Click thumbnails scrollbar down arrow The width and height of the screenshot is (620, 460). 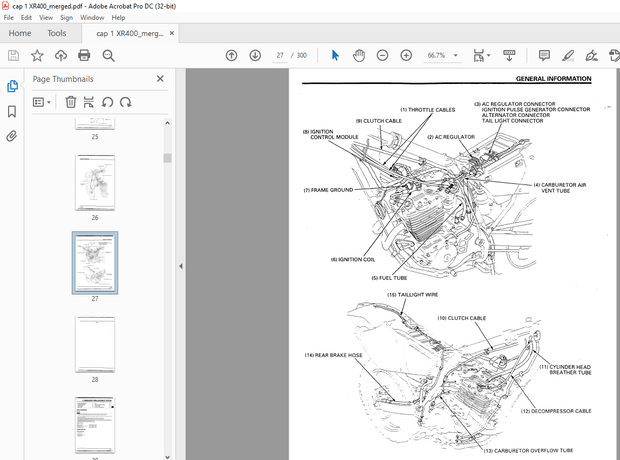pyautogui.click(x=167, y=457)
